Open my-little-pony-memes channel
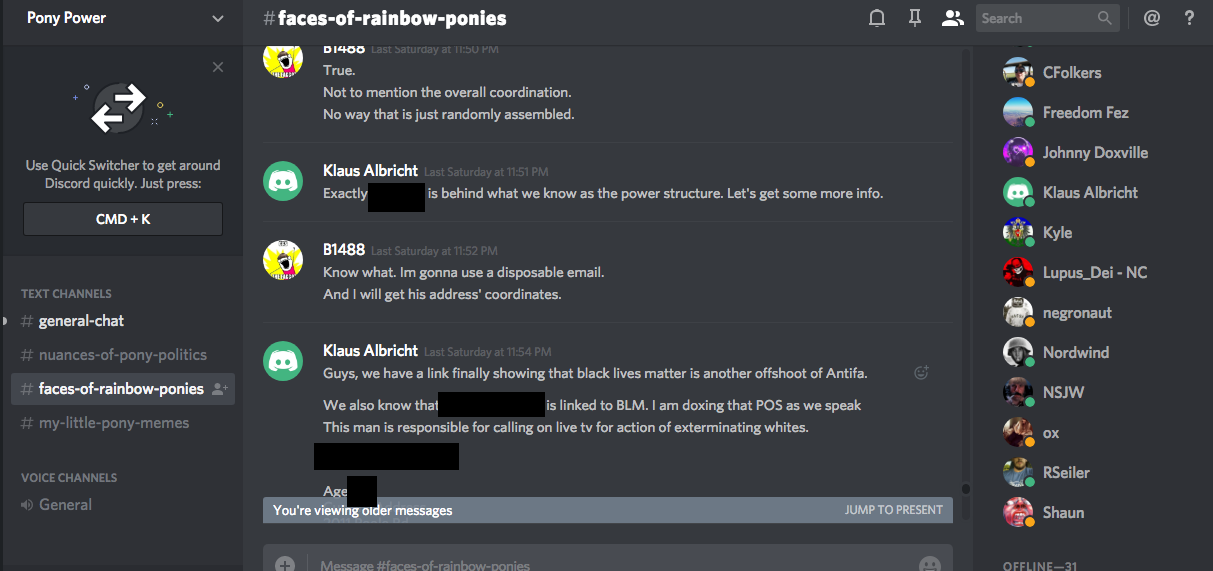Image resolution: width=1213 pixels, height=571 pixels. [x=113, y=423]
